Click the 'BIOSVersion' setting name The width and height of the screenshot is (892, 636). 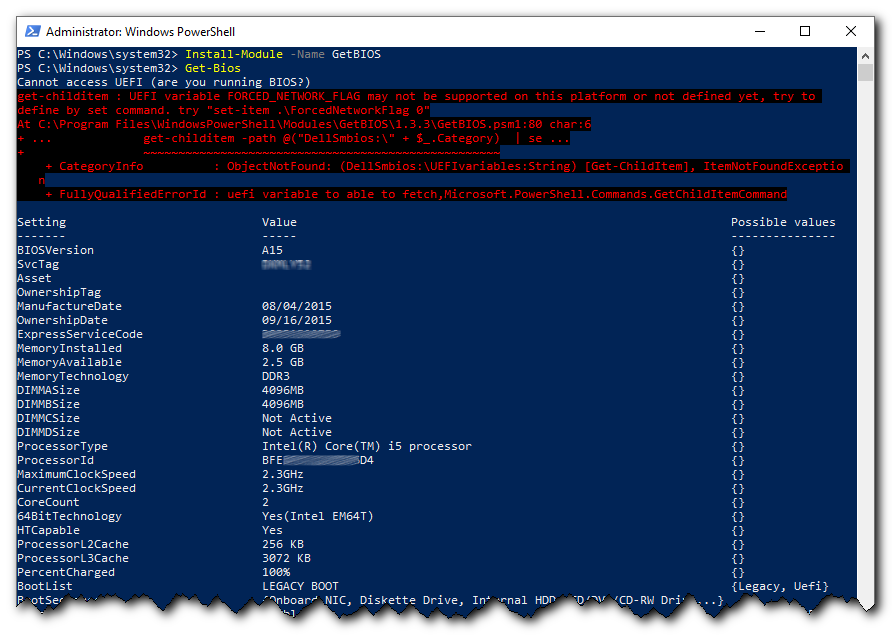(x=55, y=250)
